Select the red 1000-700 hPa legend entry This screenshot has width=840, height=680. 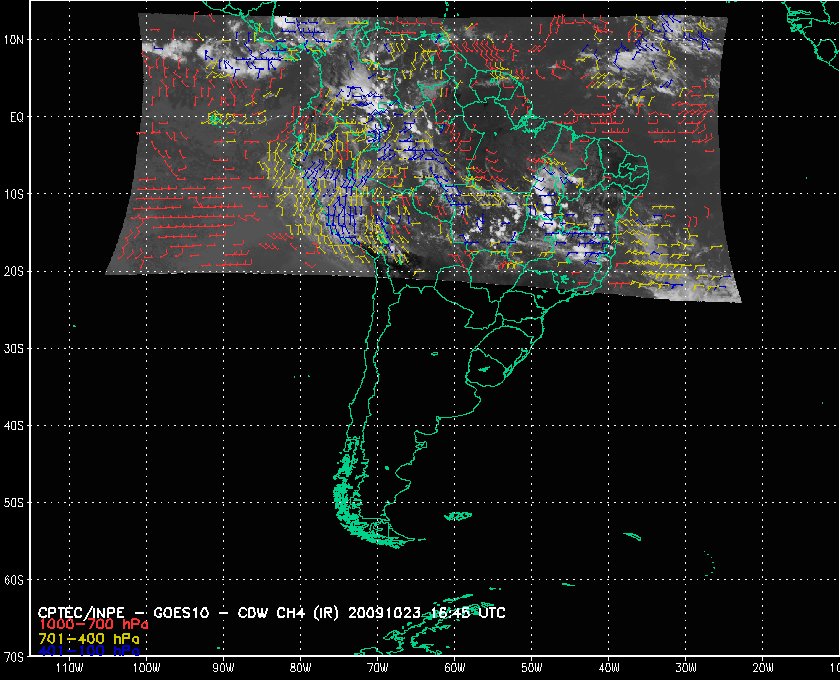click(x=93, y=625)
